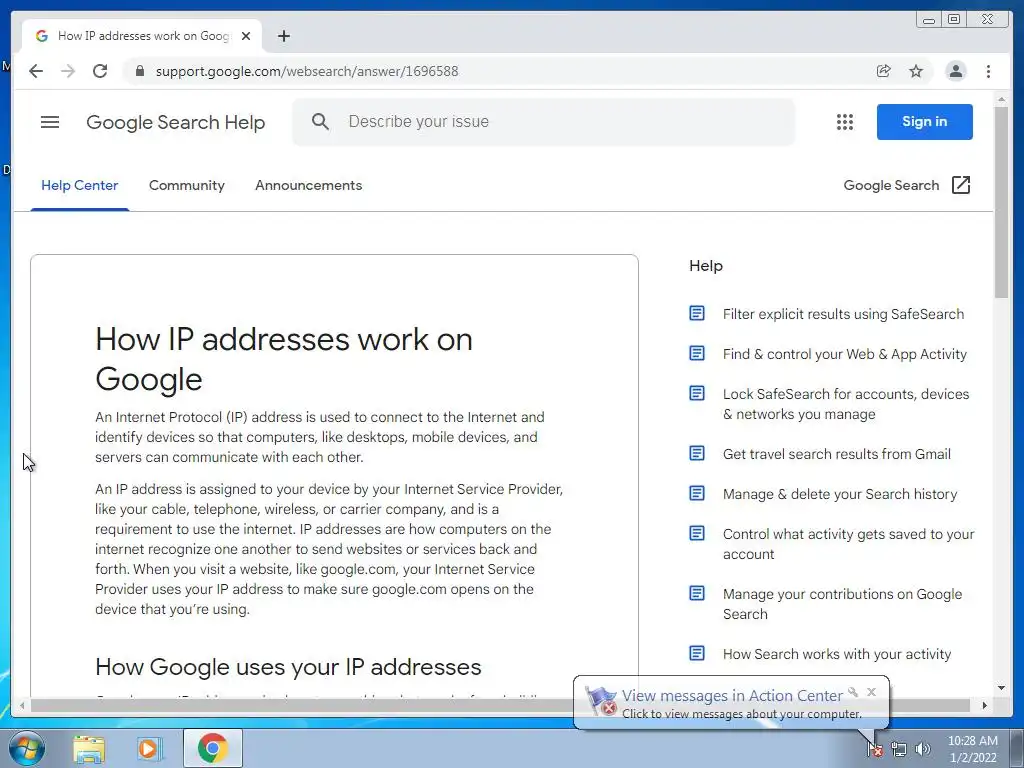Screen dimensions: 1024x768
Task: Click 'View messages in Action Center'
Action: point(732,696)
